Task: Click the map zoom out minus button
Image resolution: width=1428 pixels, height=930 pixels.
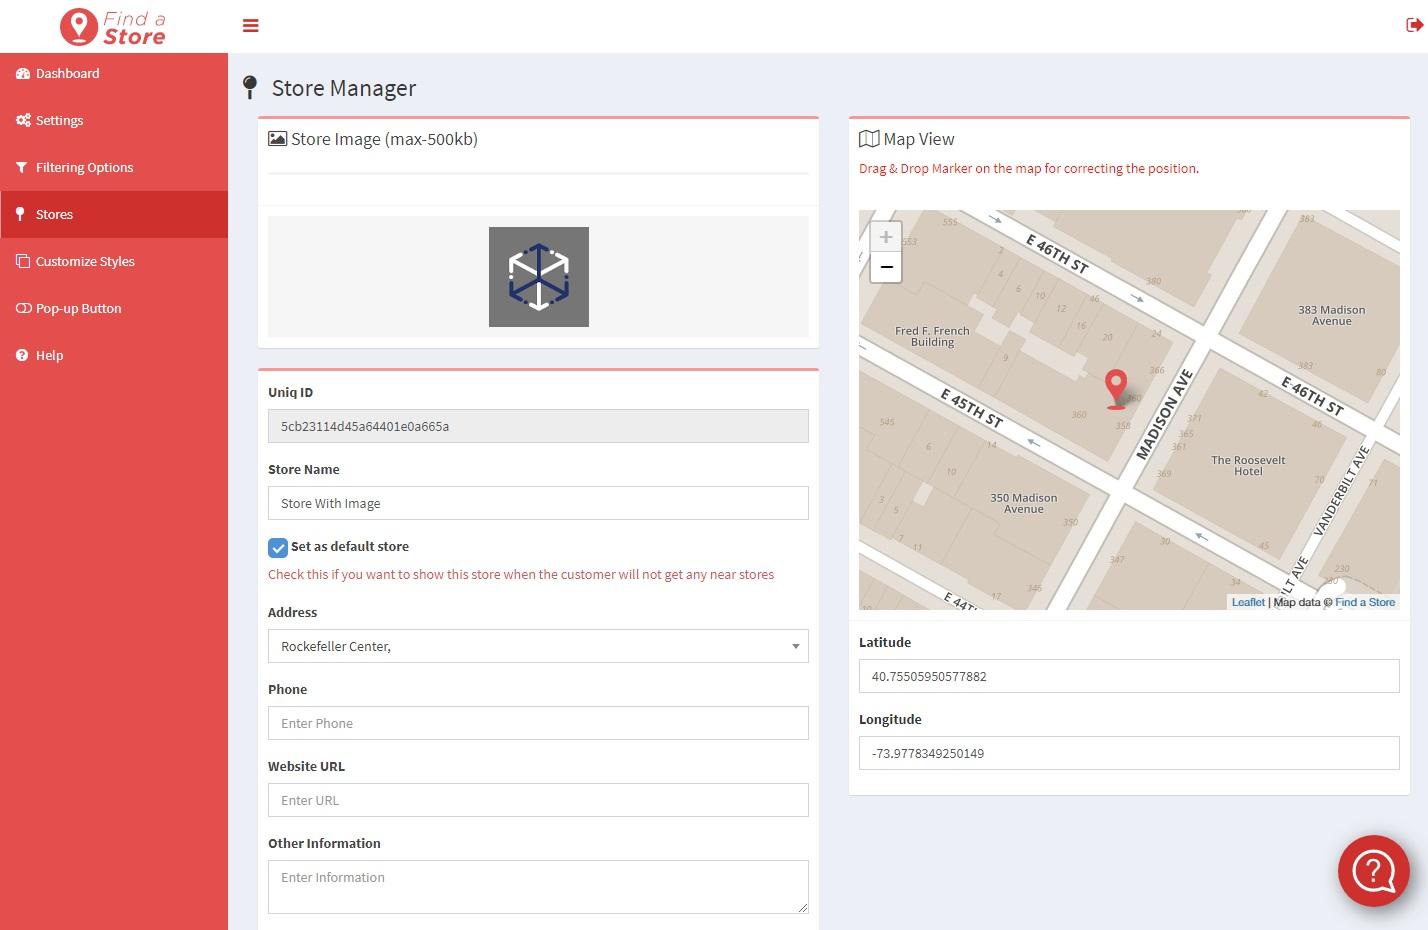Action: 886,267
